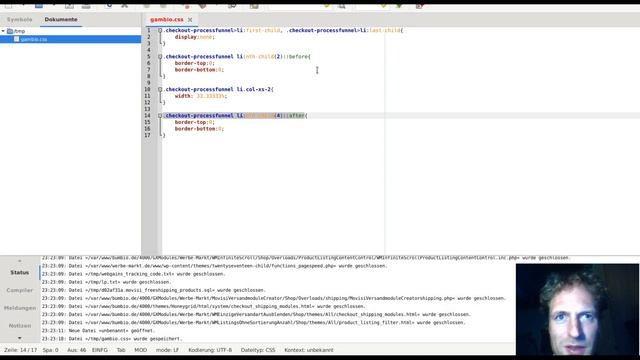Viewport: 640px width, 360px height.
Task: Click 'border-bottom:0;' on line 7
Action: pyautogui.click(x=200, y=70)
